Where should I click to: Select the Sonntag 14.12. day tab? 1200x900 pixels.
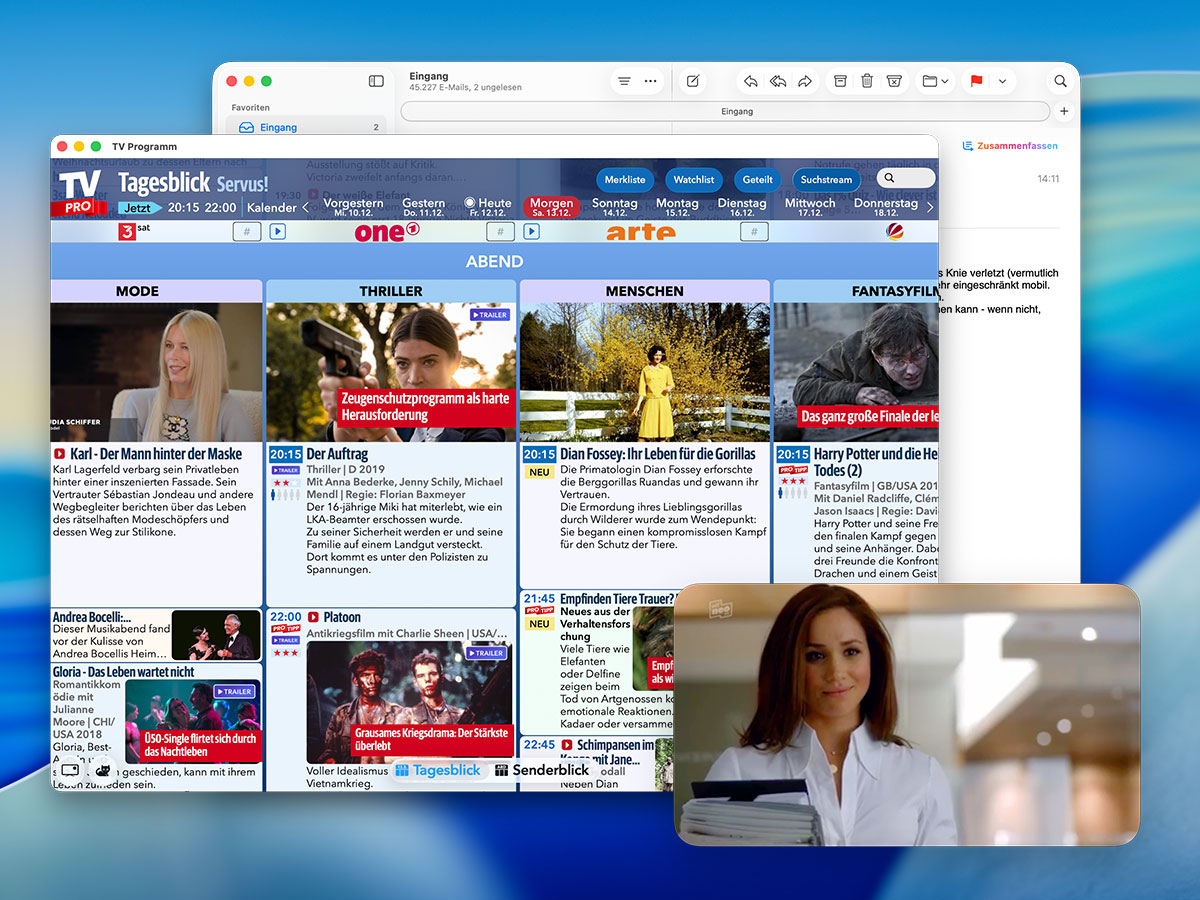pos(614,207)
